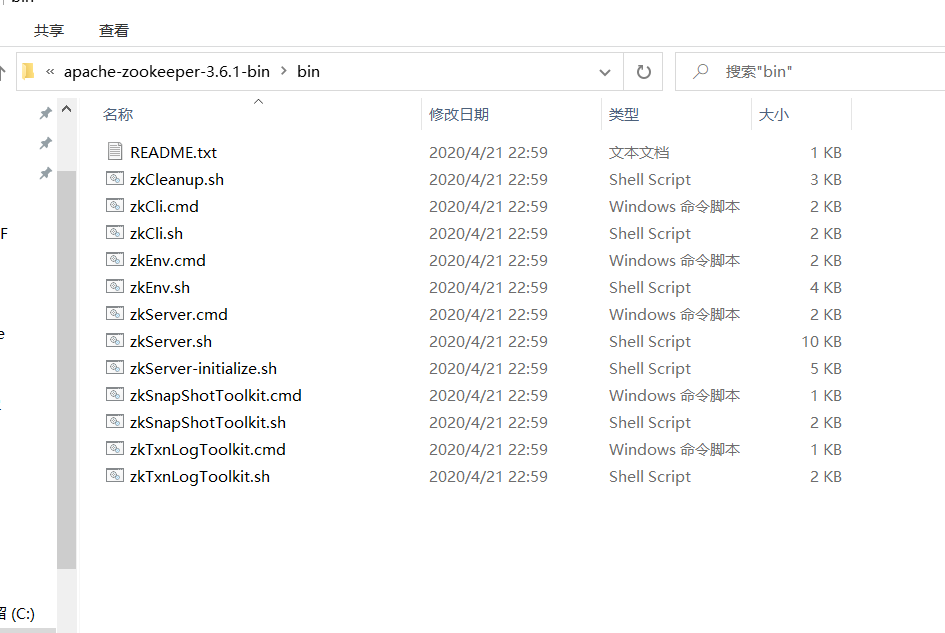Click the bin breadcrumb segment
Screen dimensions: 945x633
(309, 72)
